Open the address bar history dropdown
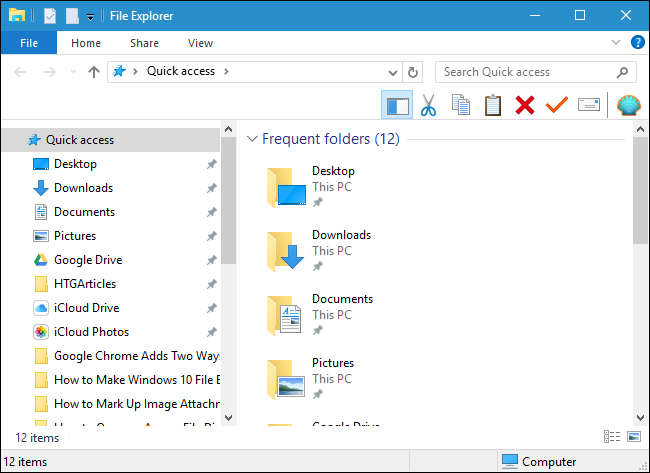This screenshot has width=650, height=473. [x=394, y=72]
